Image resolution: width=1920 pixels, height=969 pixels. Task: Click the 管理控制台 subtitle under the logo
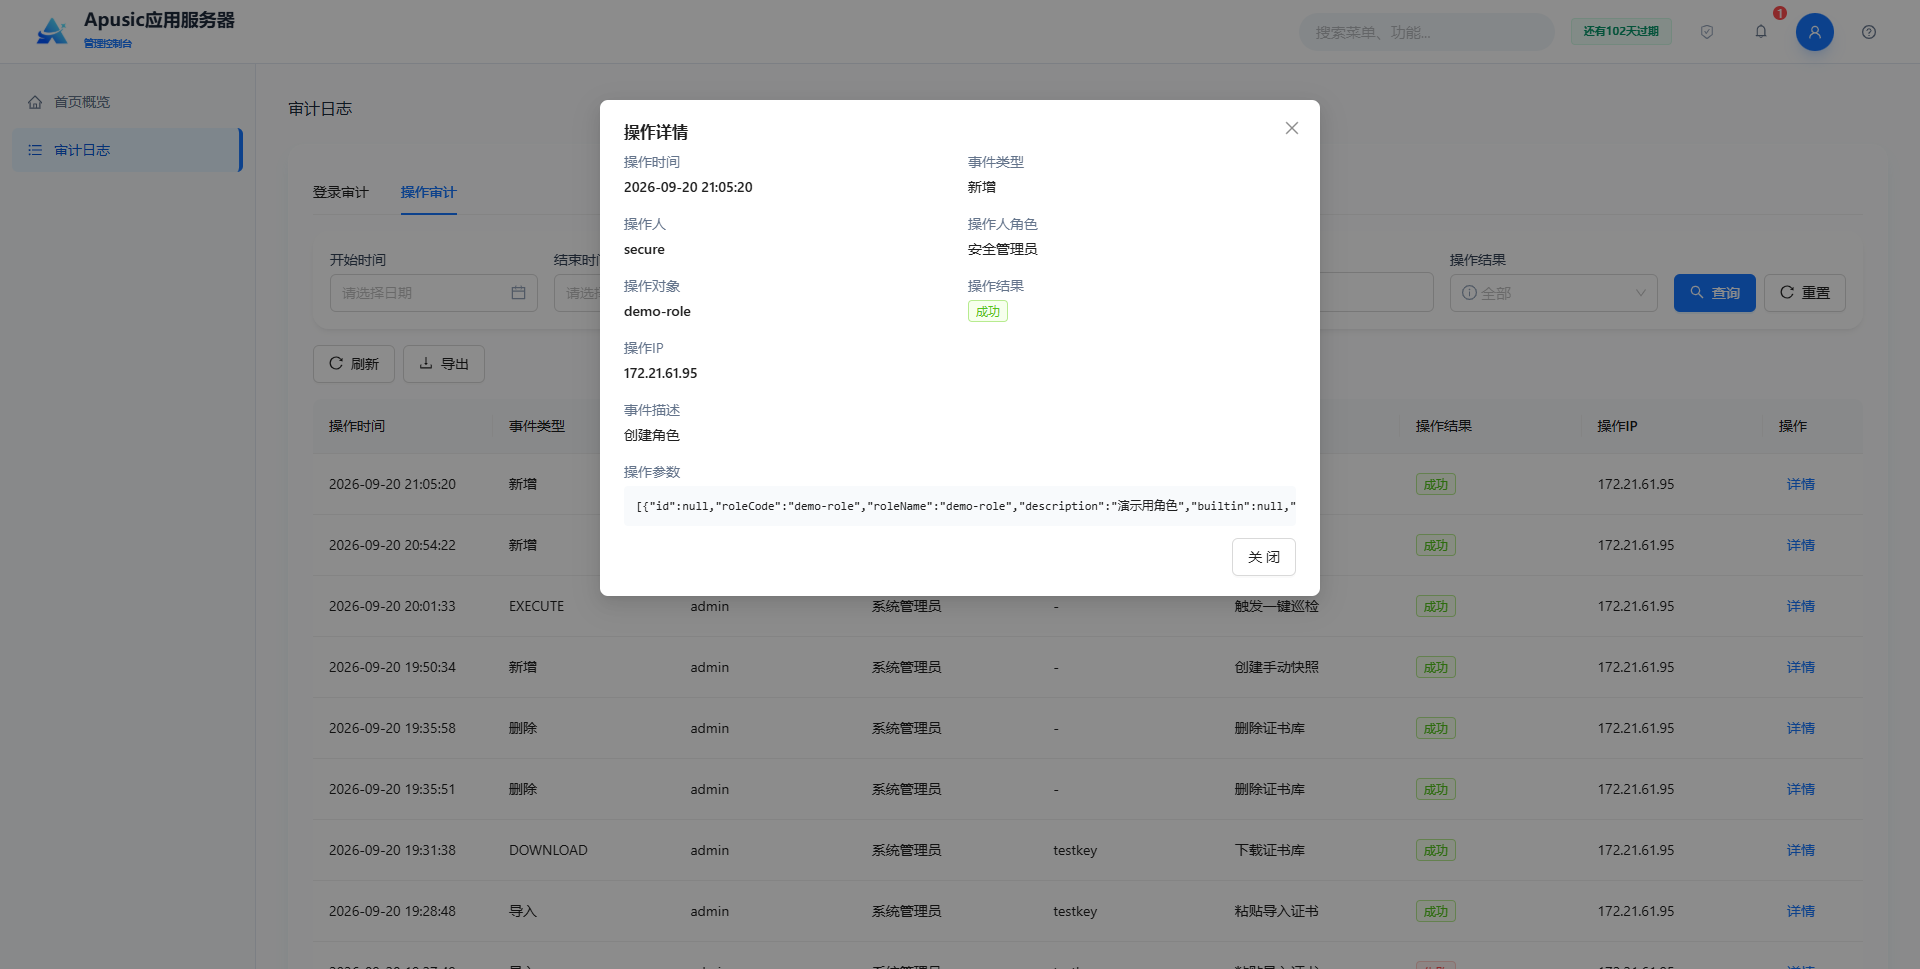pos(108,43)
